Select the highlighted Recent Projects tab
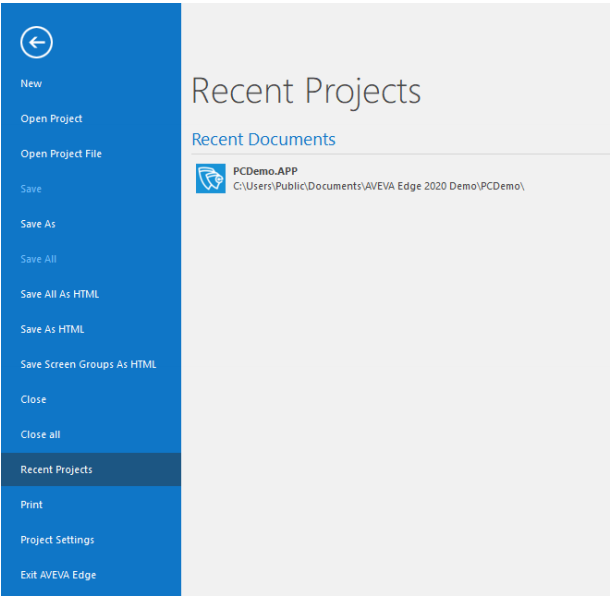612x598 pixels. click(56, 469)
